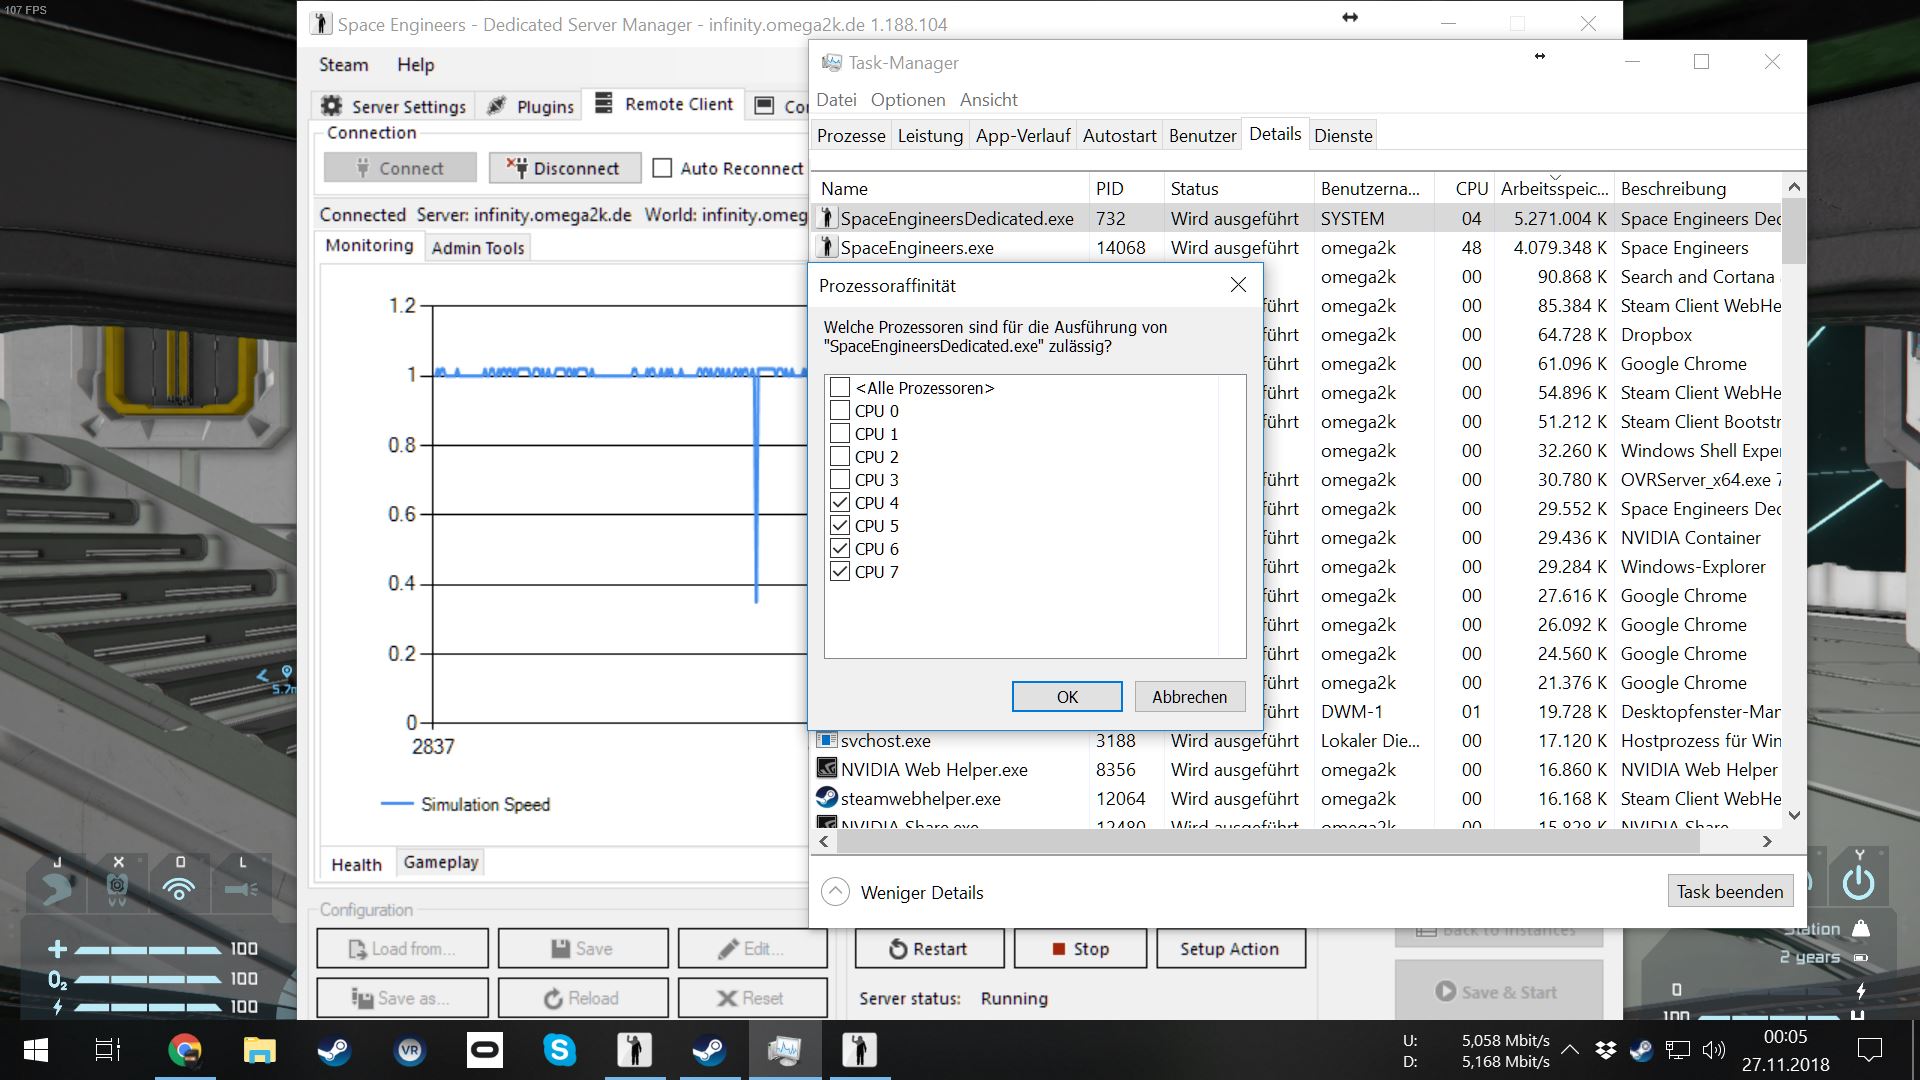This screenshot has width=1920, height=1080.
Task: Sort by the Arbeitsspeicher column header
Action: 1554,189
